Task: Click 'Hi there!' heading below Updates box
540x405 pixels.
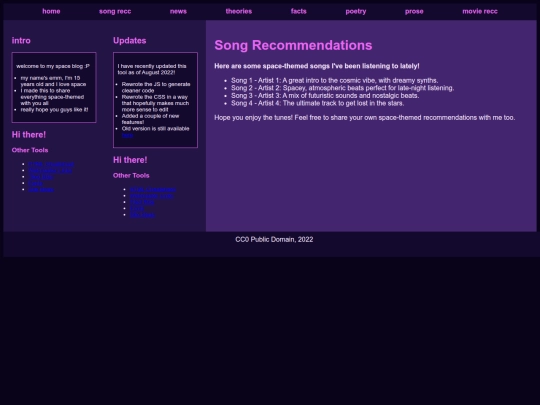Action: click(130, 160)
